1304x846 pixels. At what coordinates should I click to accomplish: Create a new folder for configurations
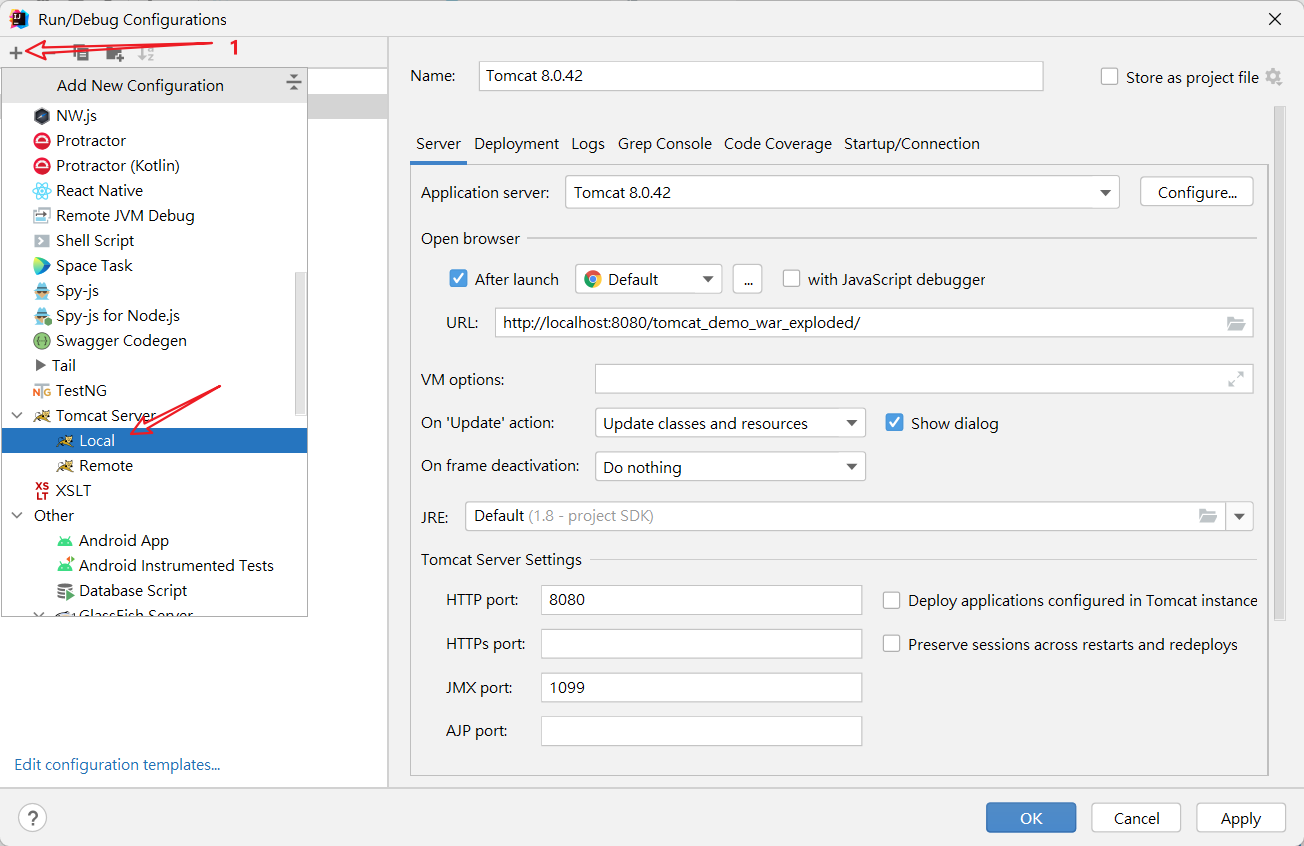point(113,52)
